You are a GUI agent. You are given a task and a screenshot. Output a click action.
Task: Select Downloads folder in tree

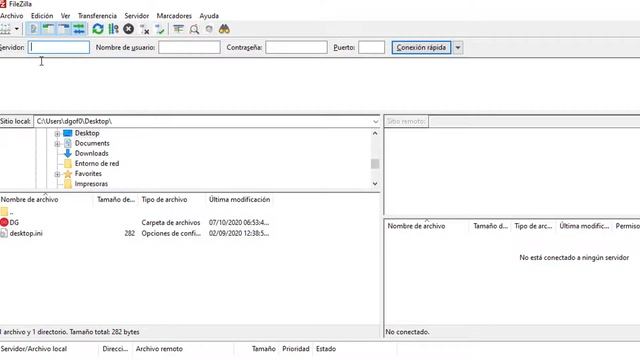[x=91, y=153]
